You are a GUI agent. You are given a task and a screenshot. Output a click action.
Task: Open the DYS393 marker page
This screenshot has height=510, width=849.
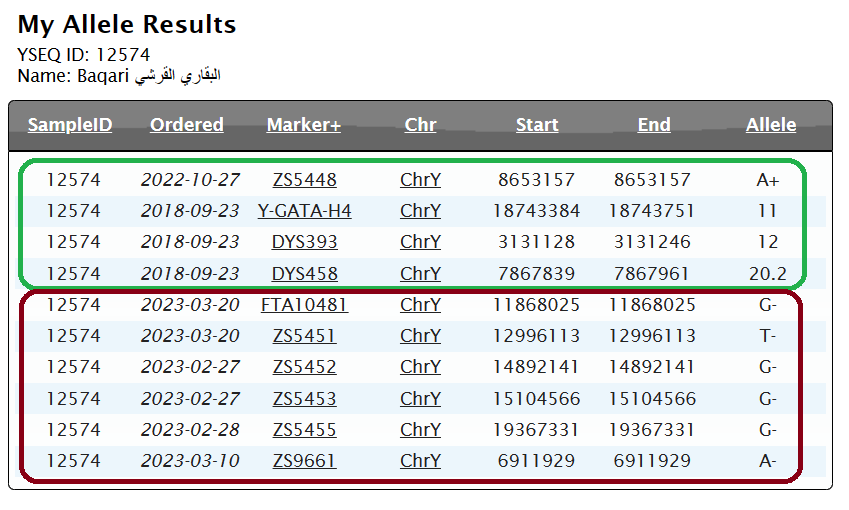pyautogui.click(x=304, y=242)
